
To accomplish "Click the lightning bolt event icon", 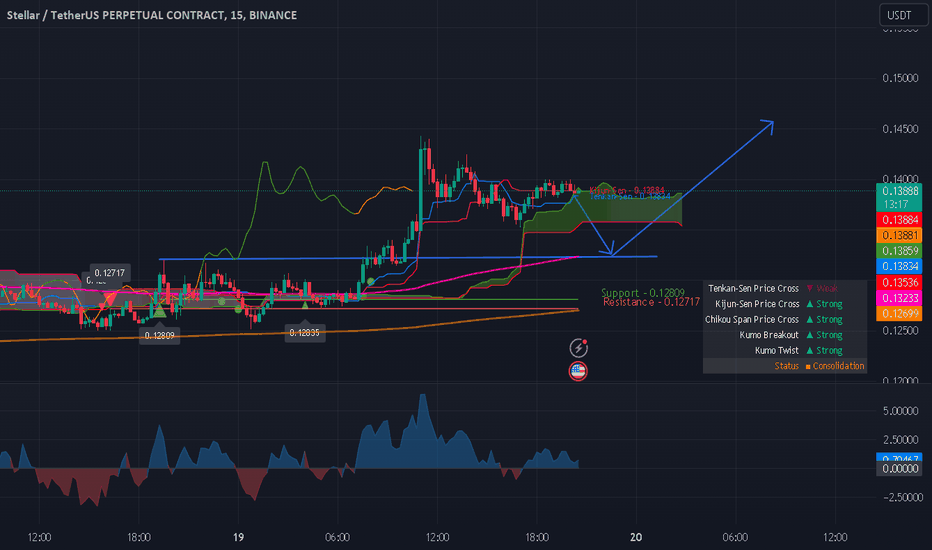I will [578, 348].
